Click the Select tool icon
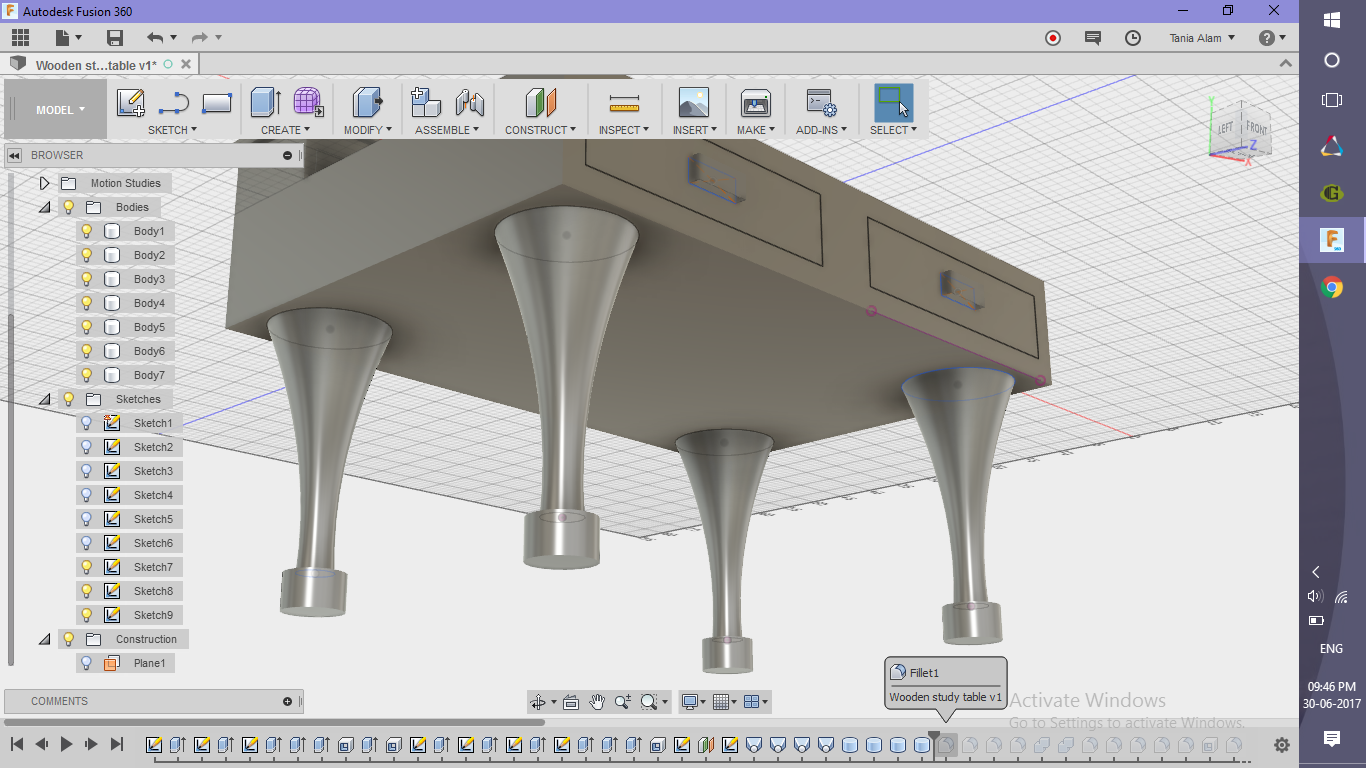 (893, 102)
